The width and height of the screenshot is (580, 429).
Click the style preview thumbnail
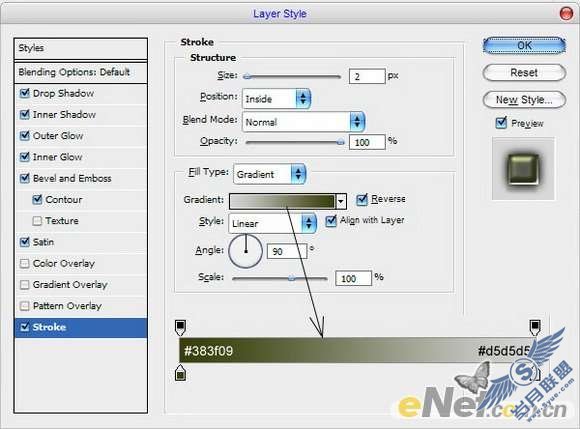click(523, 169)
